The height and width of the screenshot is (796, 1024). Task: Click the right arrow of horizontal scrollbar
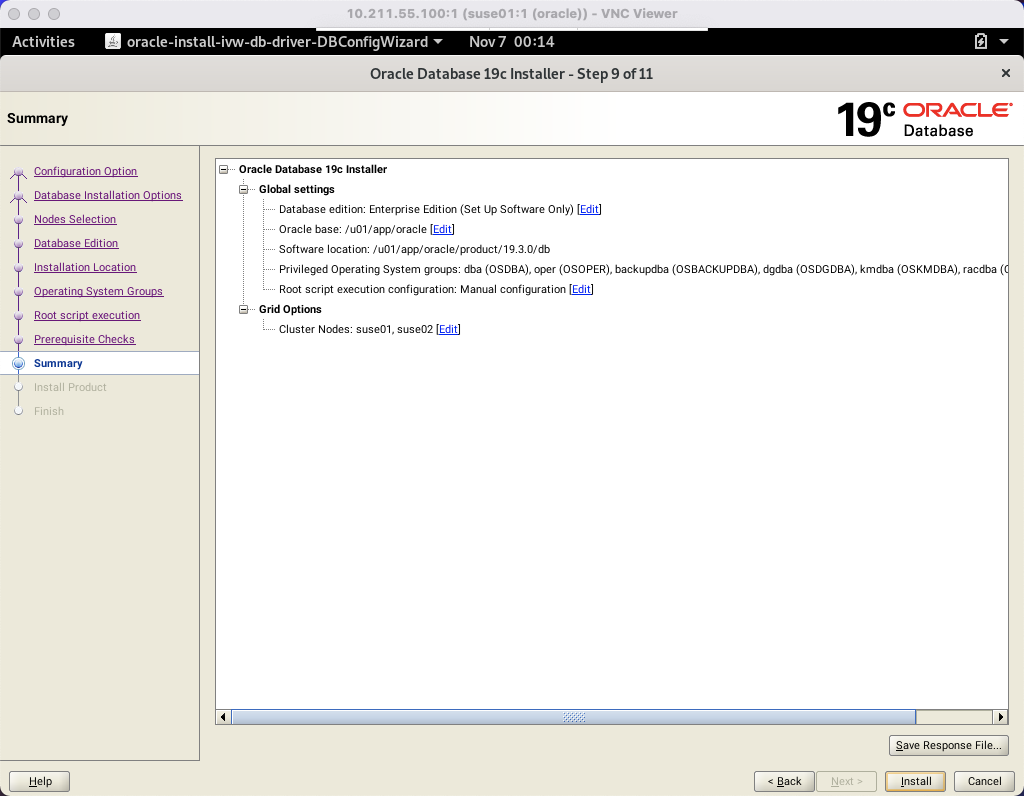tap(1000, 717)
